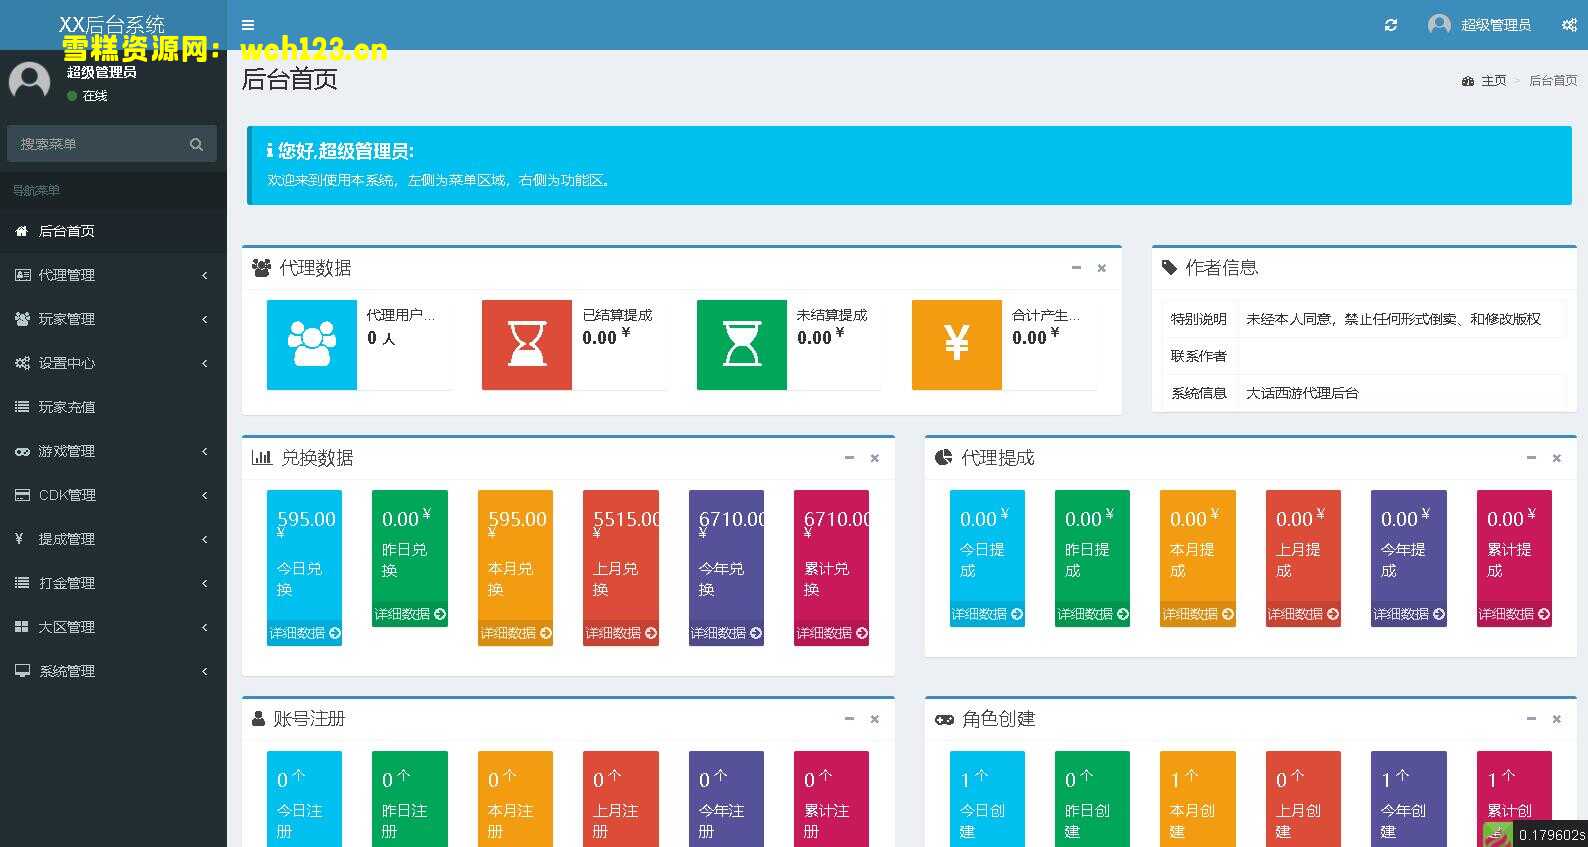Expand the 设置中心 sidebar menu
This screenshot has height=847, width=1588.
pos(113,363)
